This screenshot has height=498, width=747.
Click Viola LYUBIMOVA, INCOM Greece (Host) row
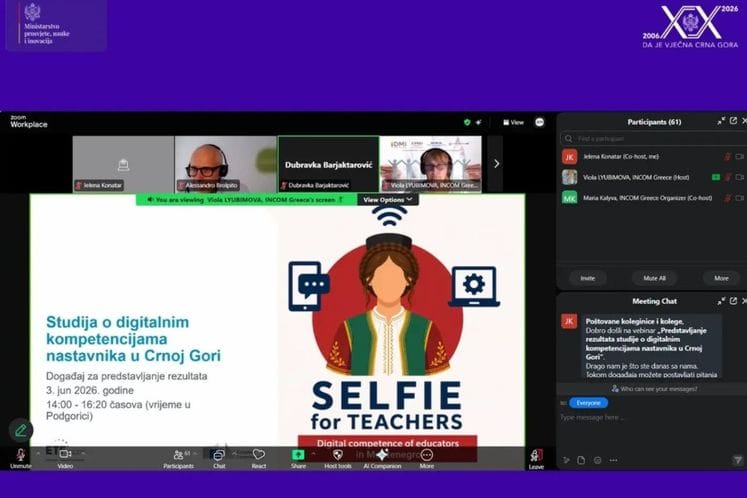click(x=654, y=177)
